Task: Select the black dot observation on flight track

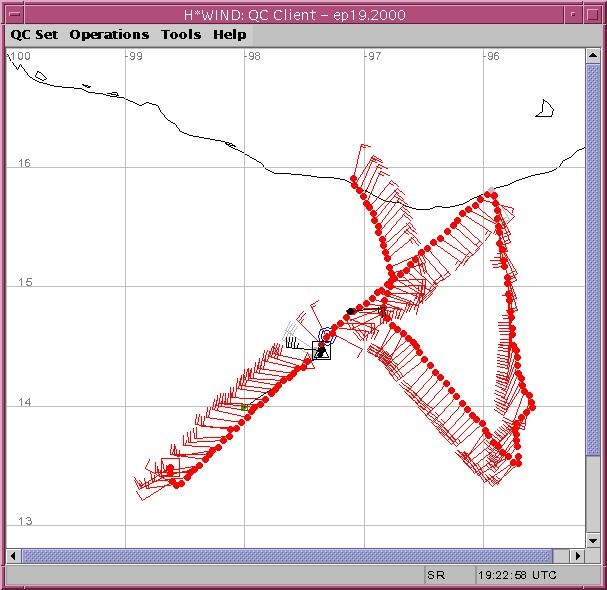Action: click(350, 311)
